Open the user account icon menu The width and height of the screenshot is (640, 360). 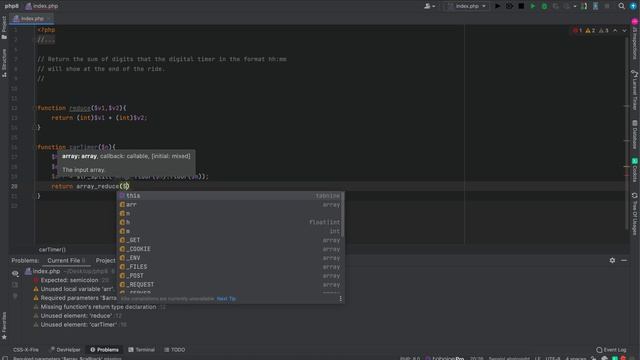(429, 6)
